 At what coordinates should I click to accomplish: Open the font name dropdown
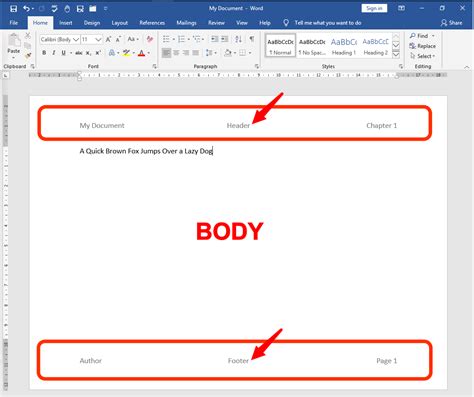coord(76,40)
